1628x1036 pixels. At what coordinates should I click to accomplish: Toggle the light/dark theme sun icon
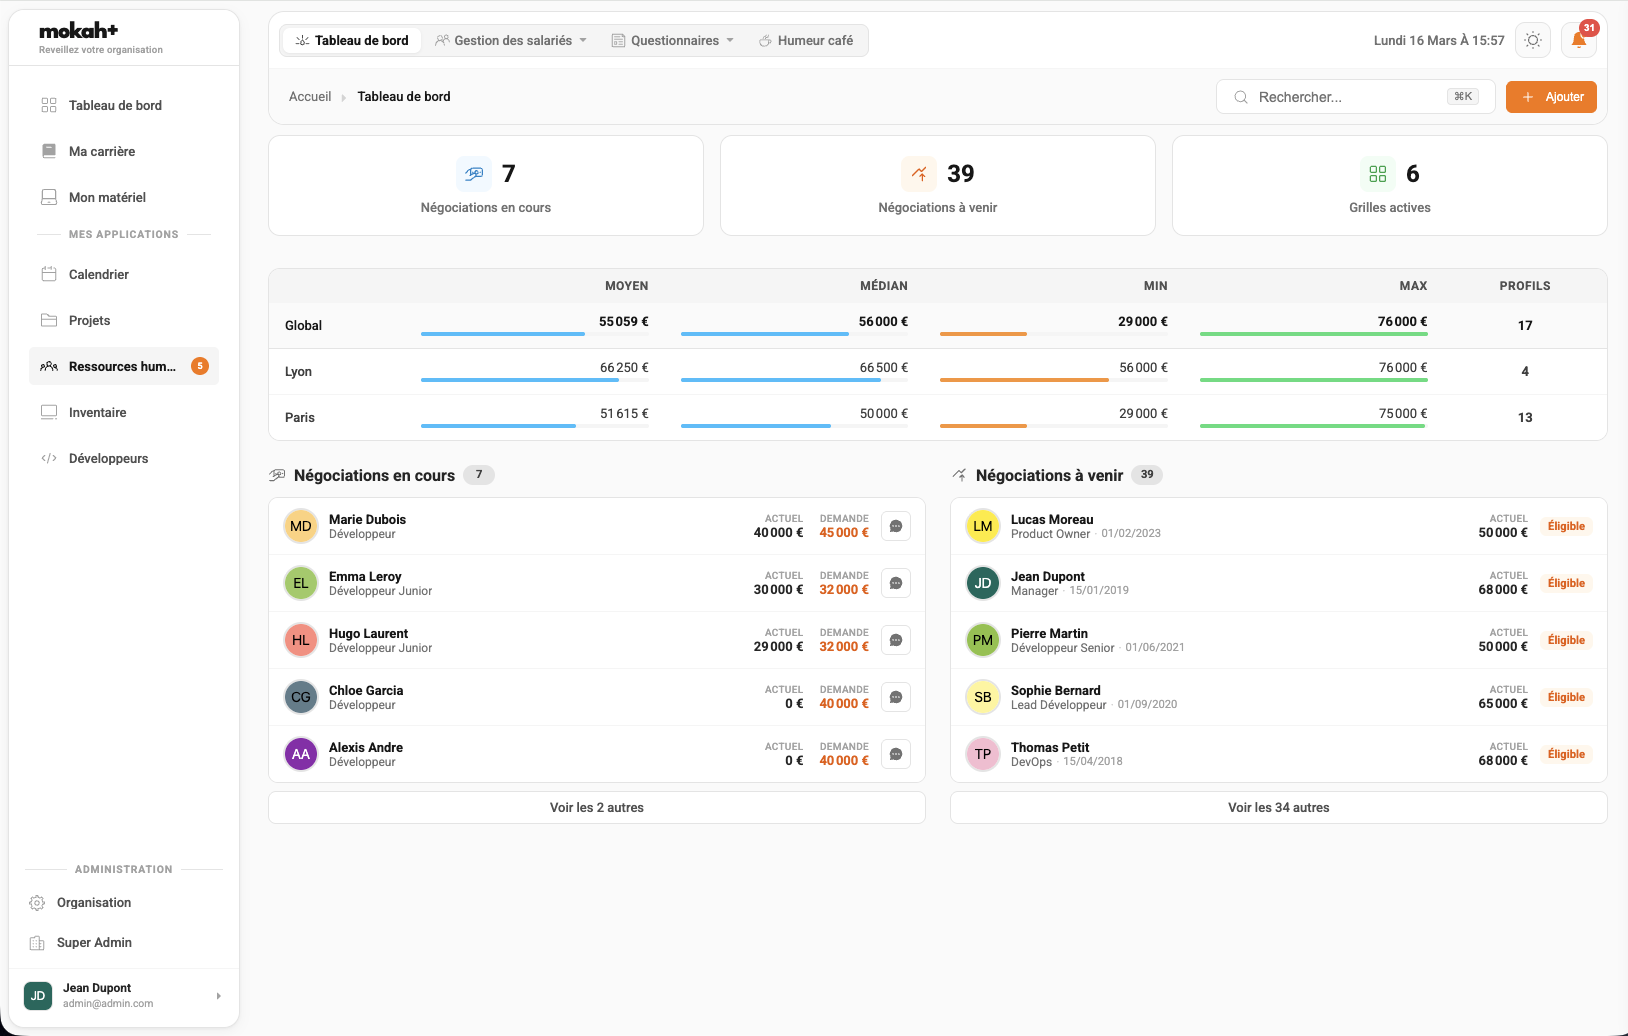[1533, 41]
